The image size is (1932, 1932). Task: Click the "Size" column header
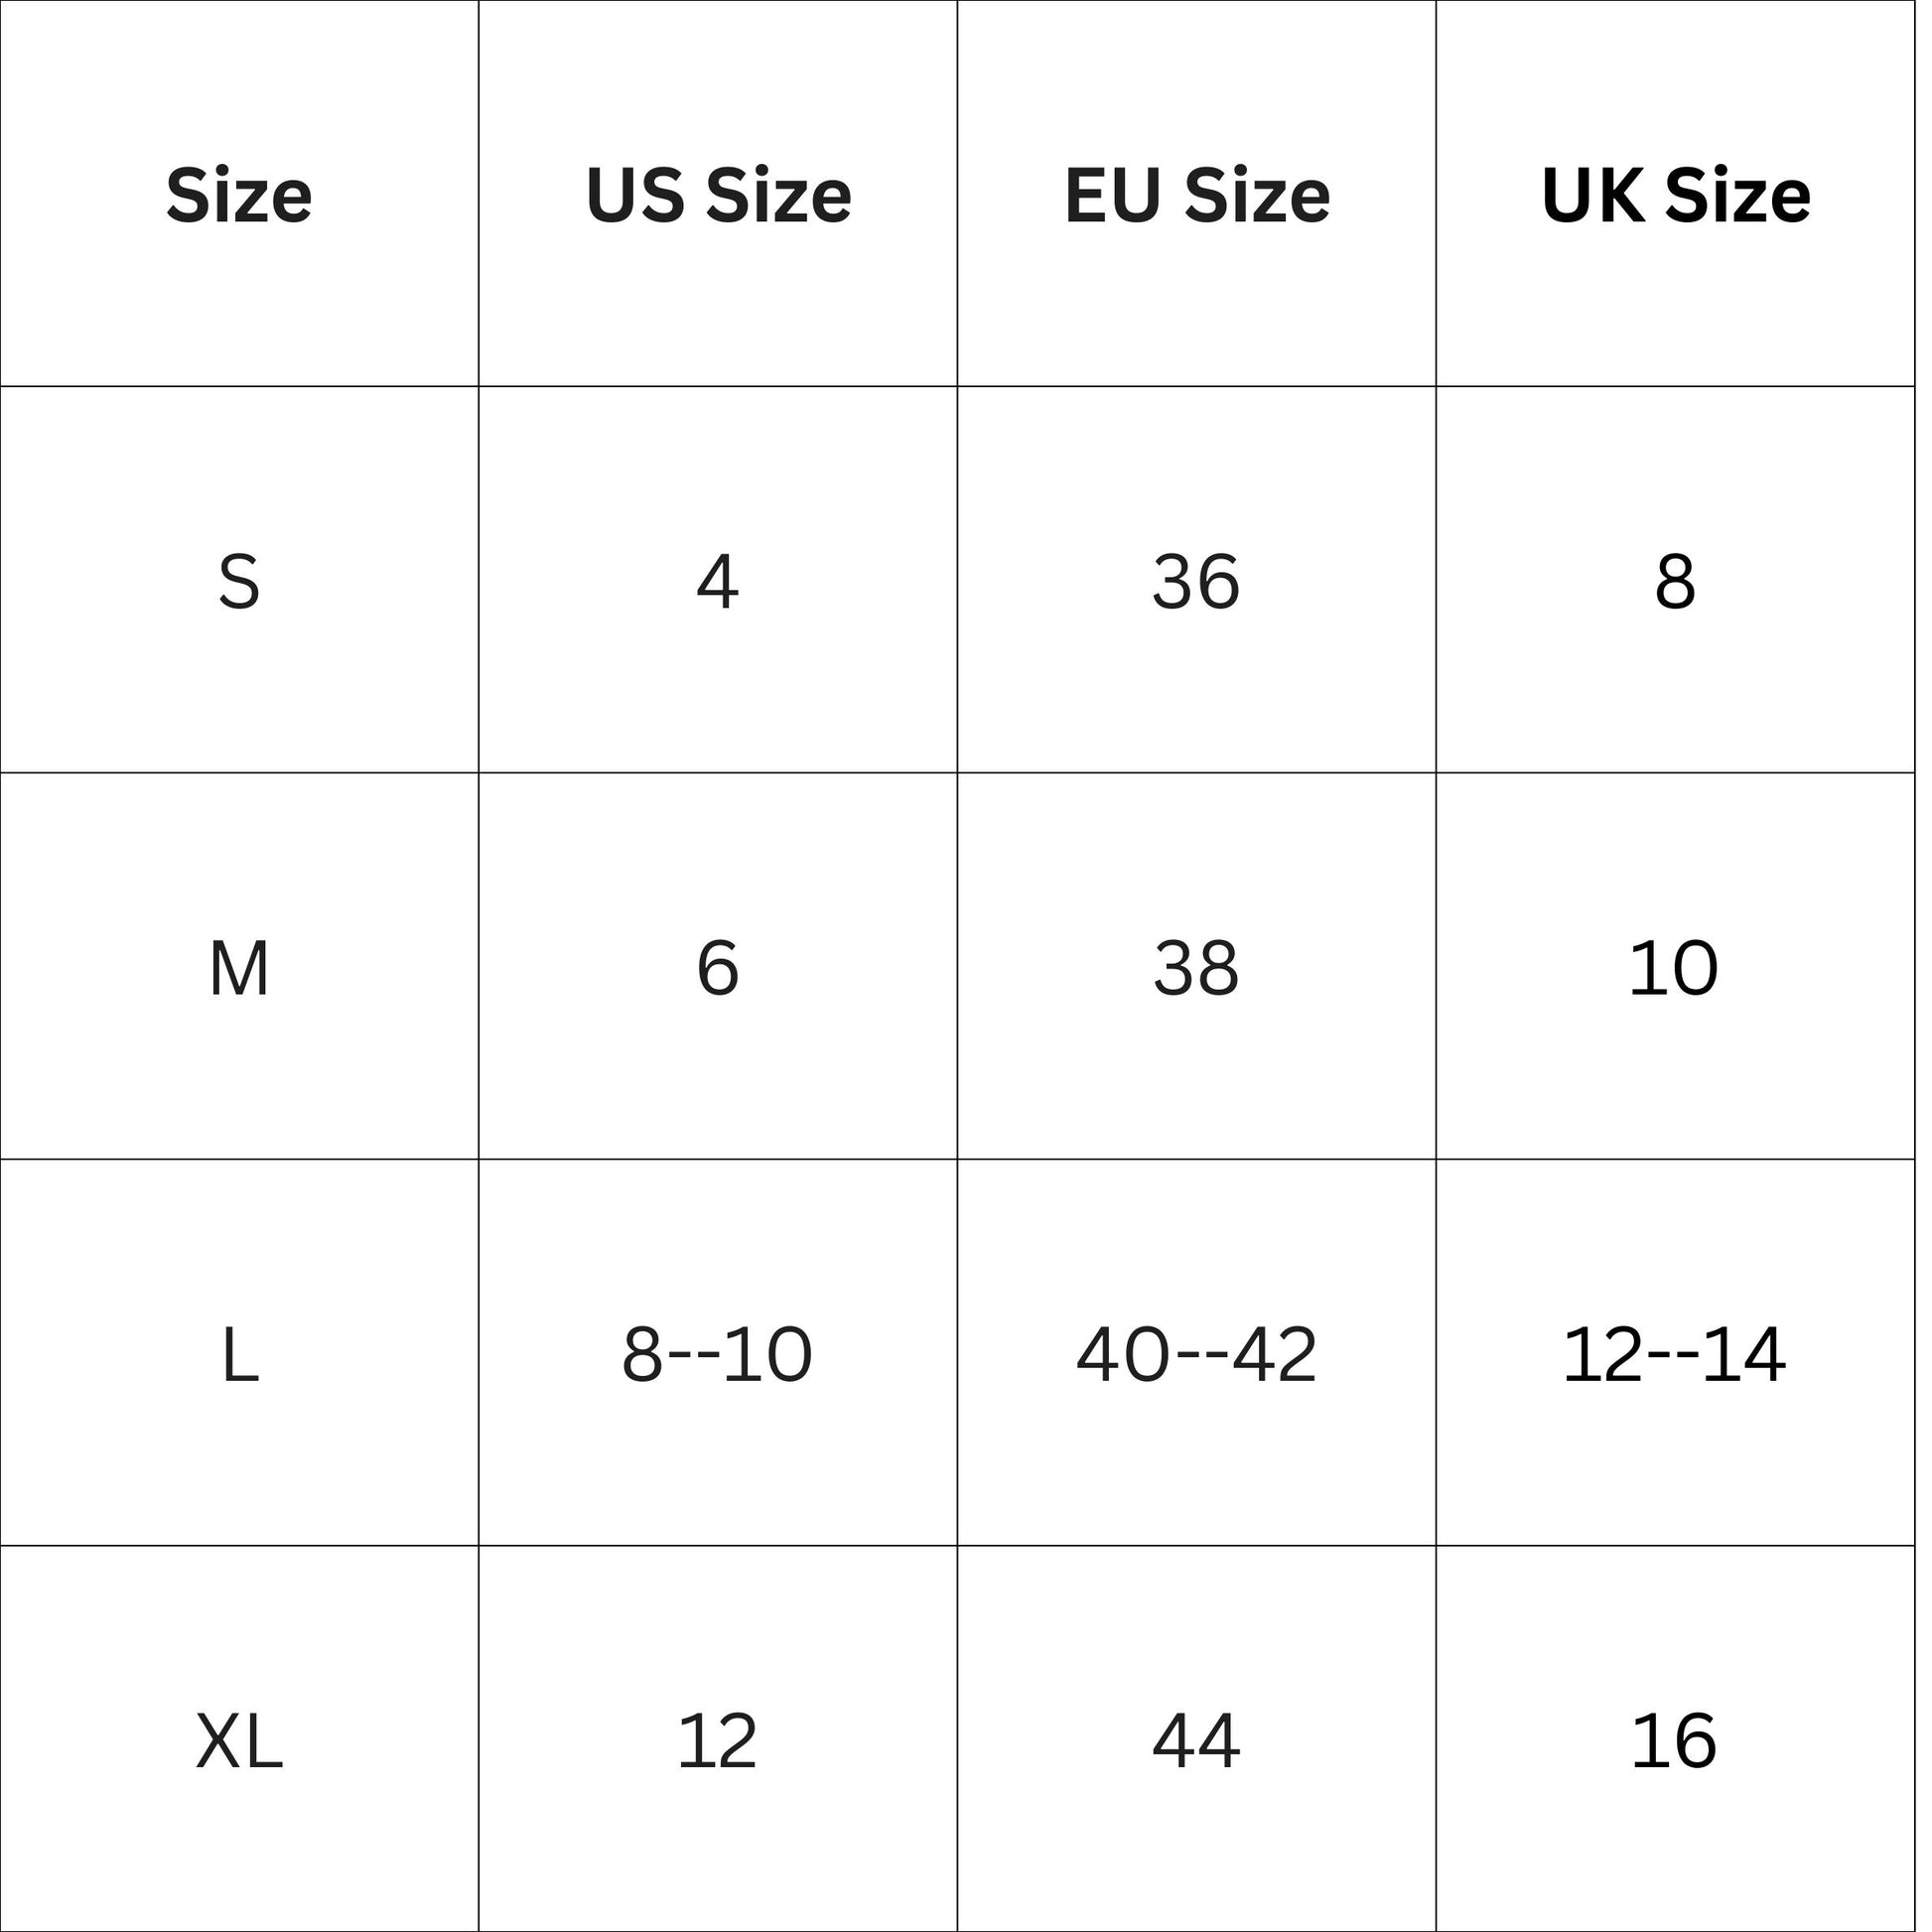(x=239, y=196)
